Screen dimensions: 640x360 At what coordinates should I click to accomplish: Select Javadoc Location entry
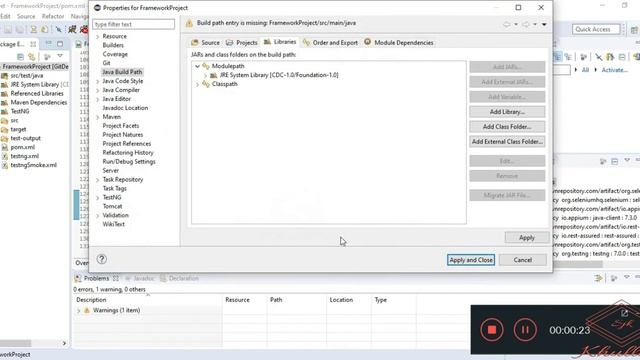pos(125,108)
